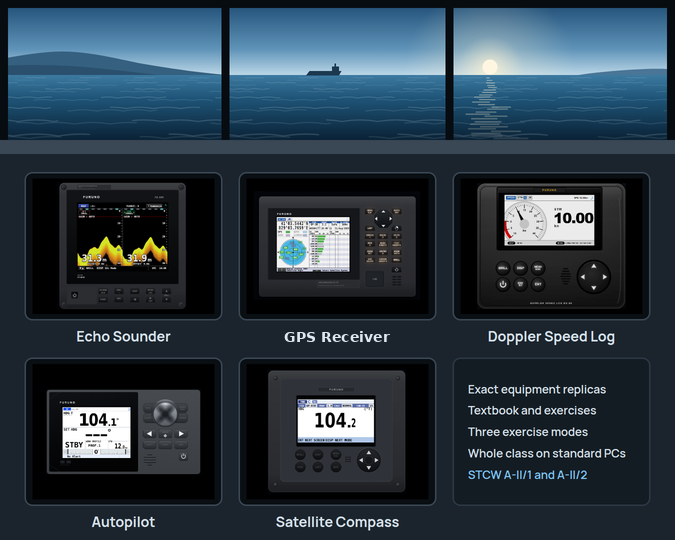
Task: Open the Doppler Speed Log equipment thumbnail
Action: point(551,246)
